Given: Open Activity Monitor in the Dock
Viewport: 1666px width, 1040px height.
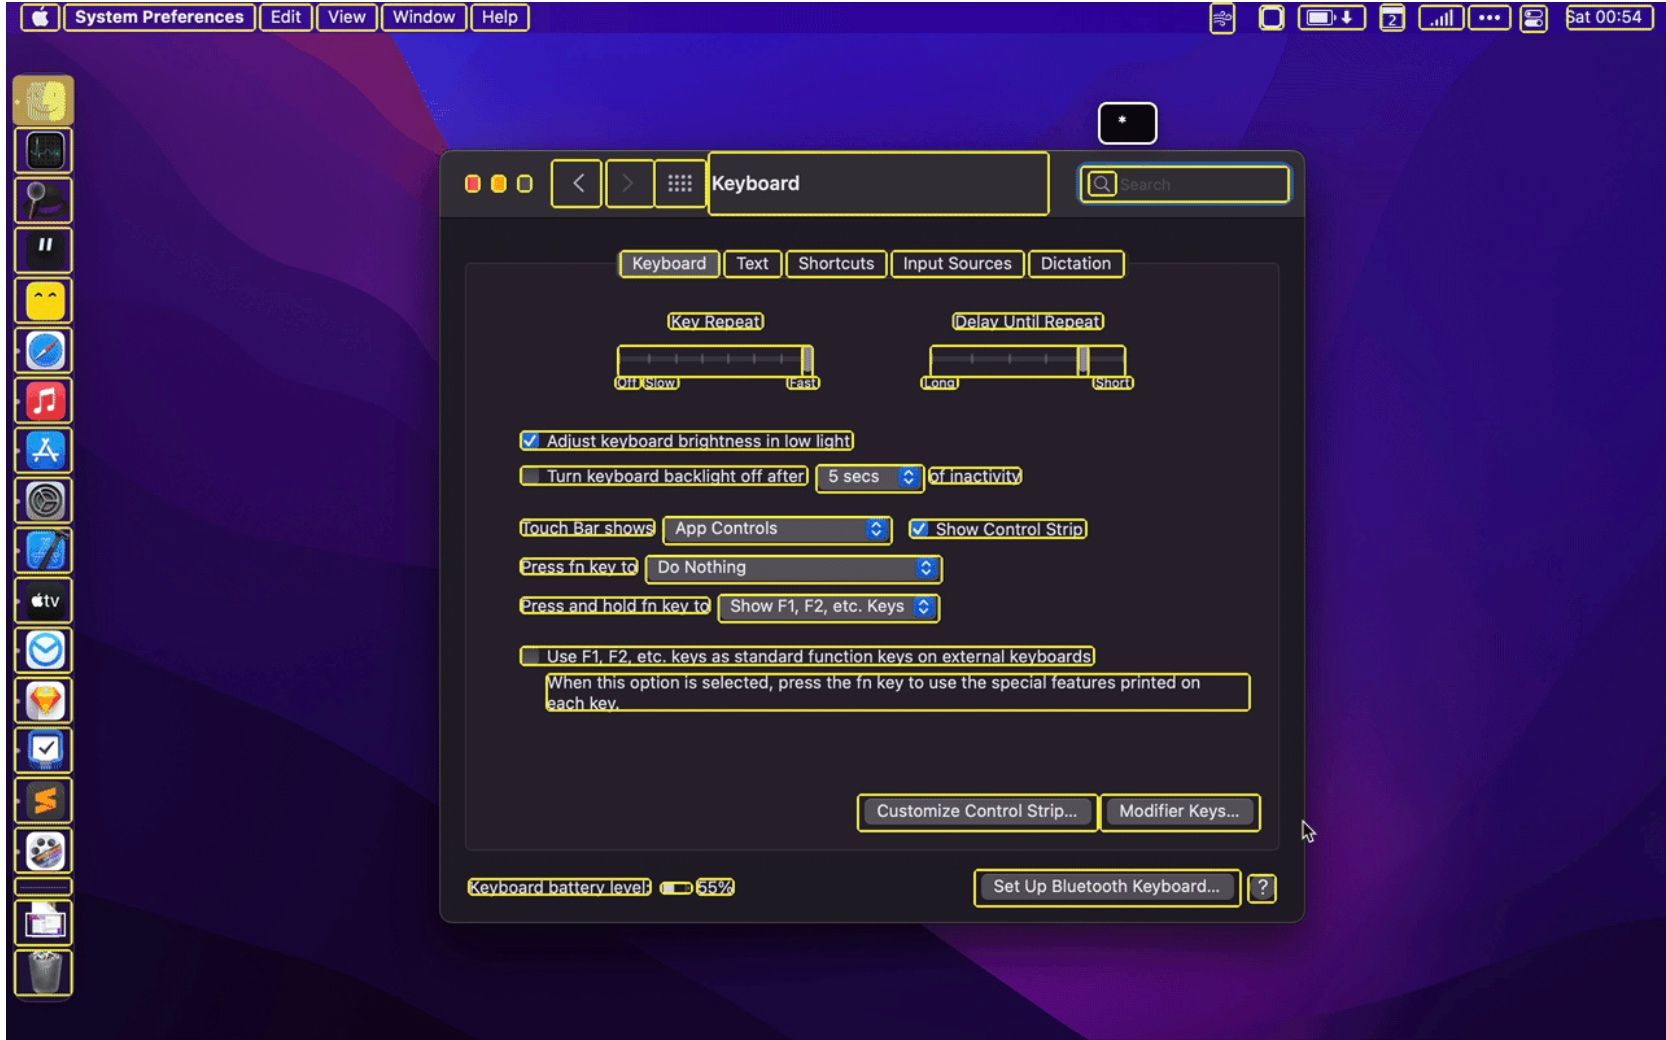Looking at the screenshot, I should (44, 151).
